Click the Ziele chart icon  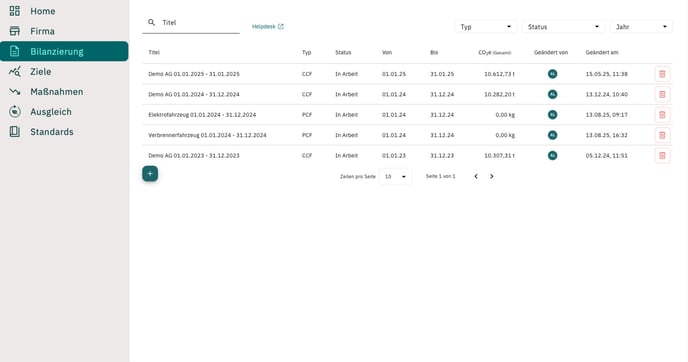[x=14, y=72]
